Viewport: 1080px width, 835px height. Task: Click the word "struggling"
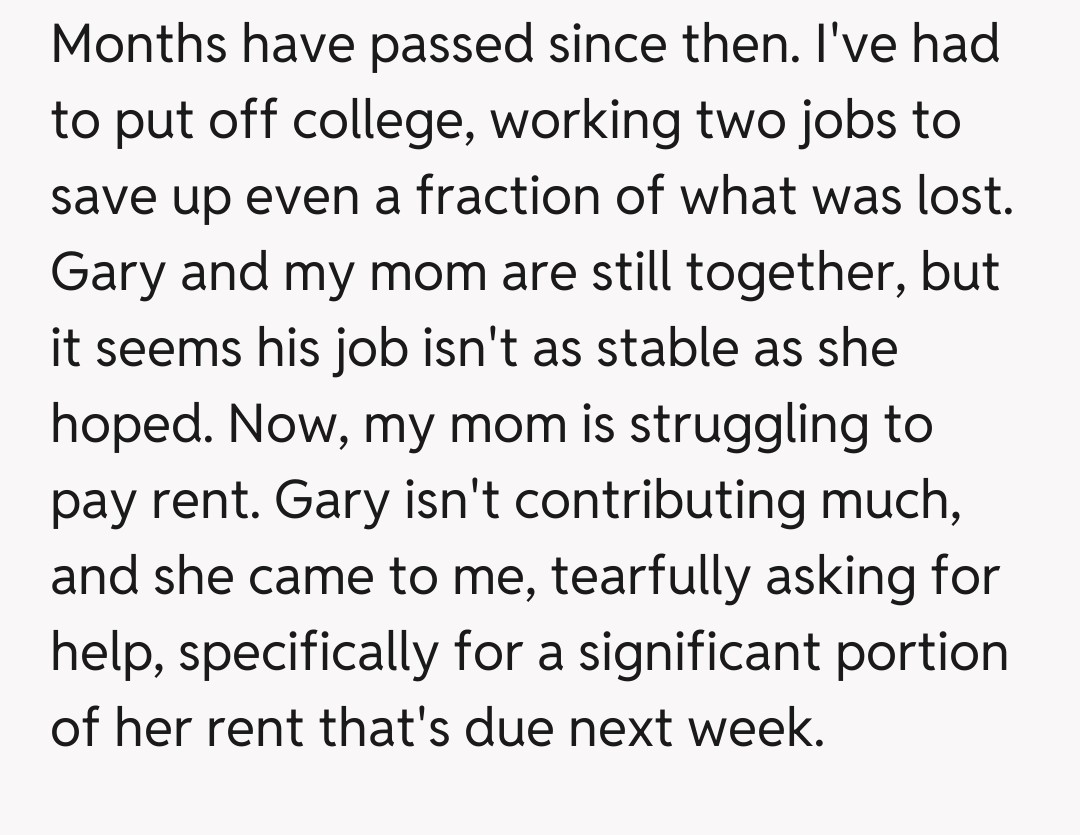[x=748, y=425]
